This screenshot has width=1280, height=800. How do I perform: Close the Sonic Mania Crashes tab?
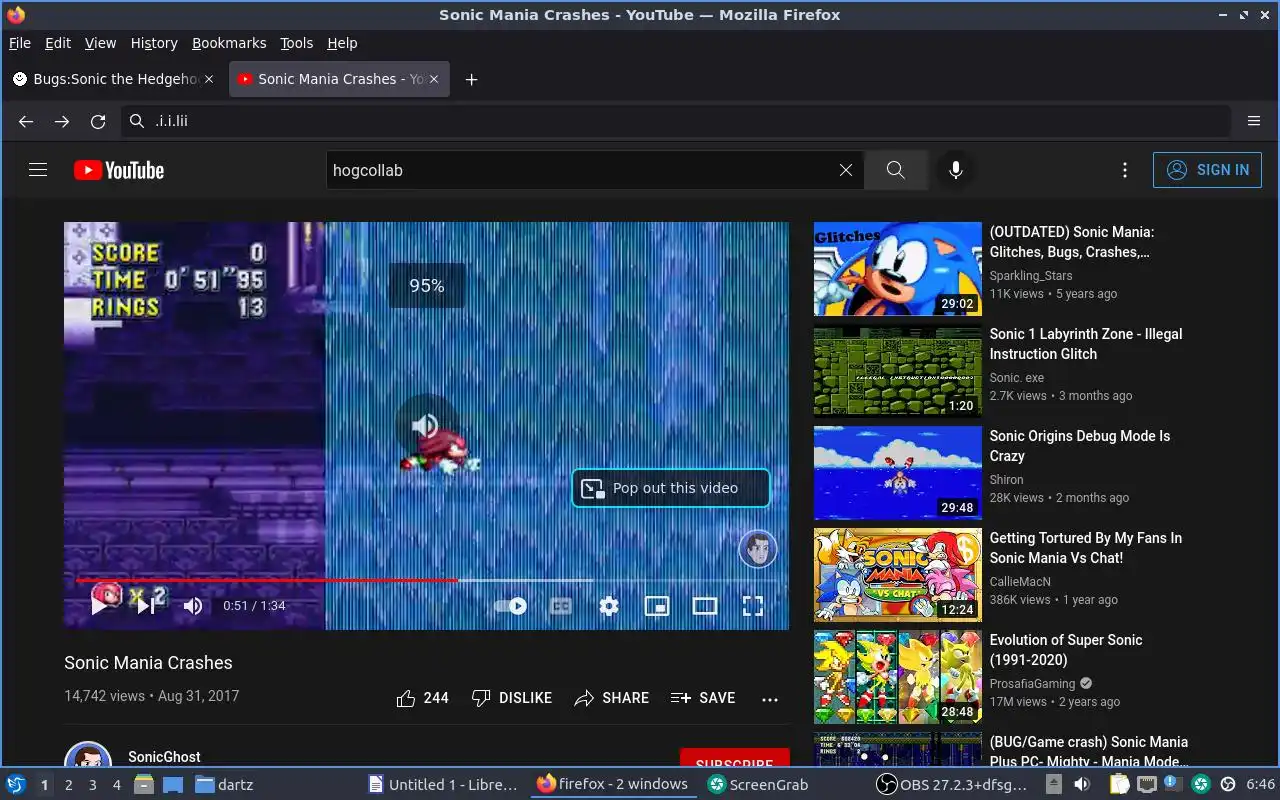coord(435,79)
